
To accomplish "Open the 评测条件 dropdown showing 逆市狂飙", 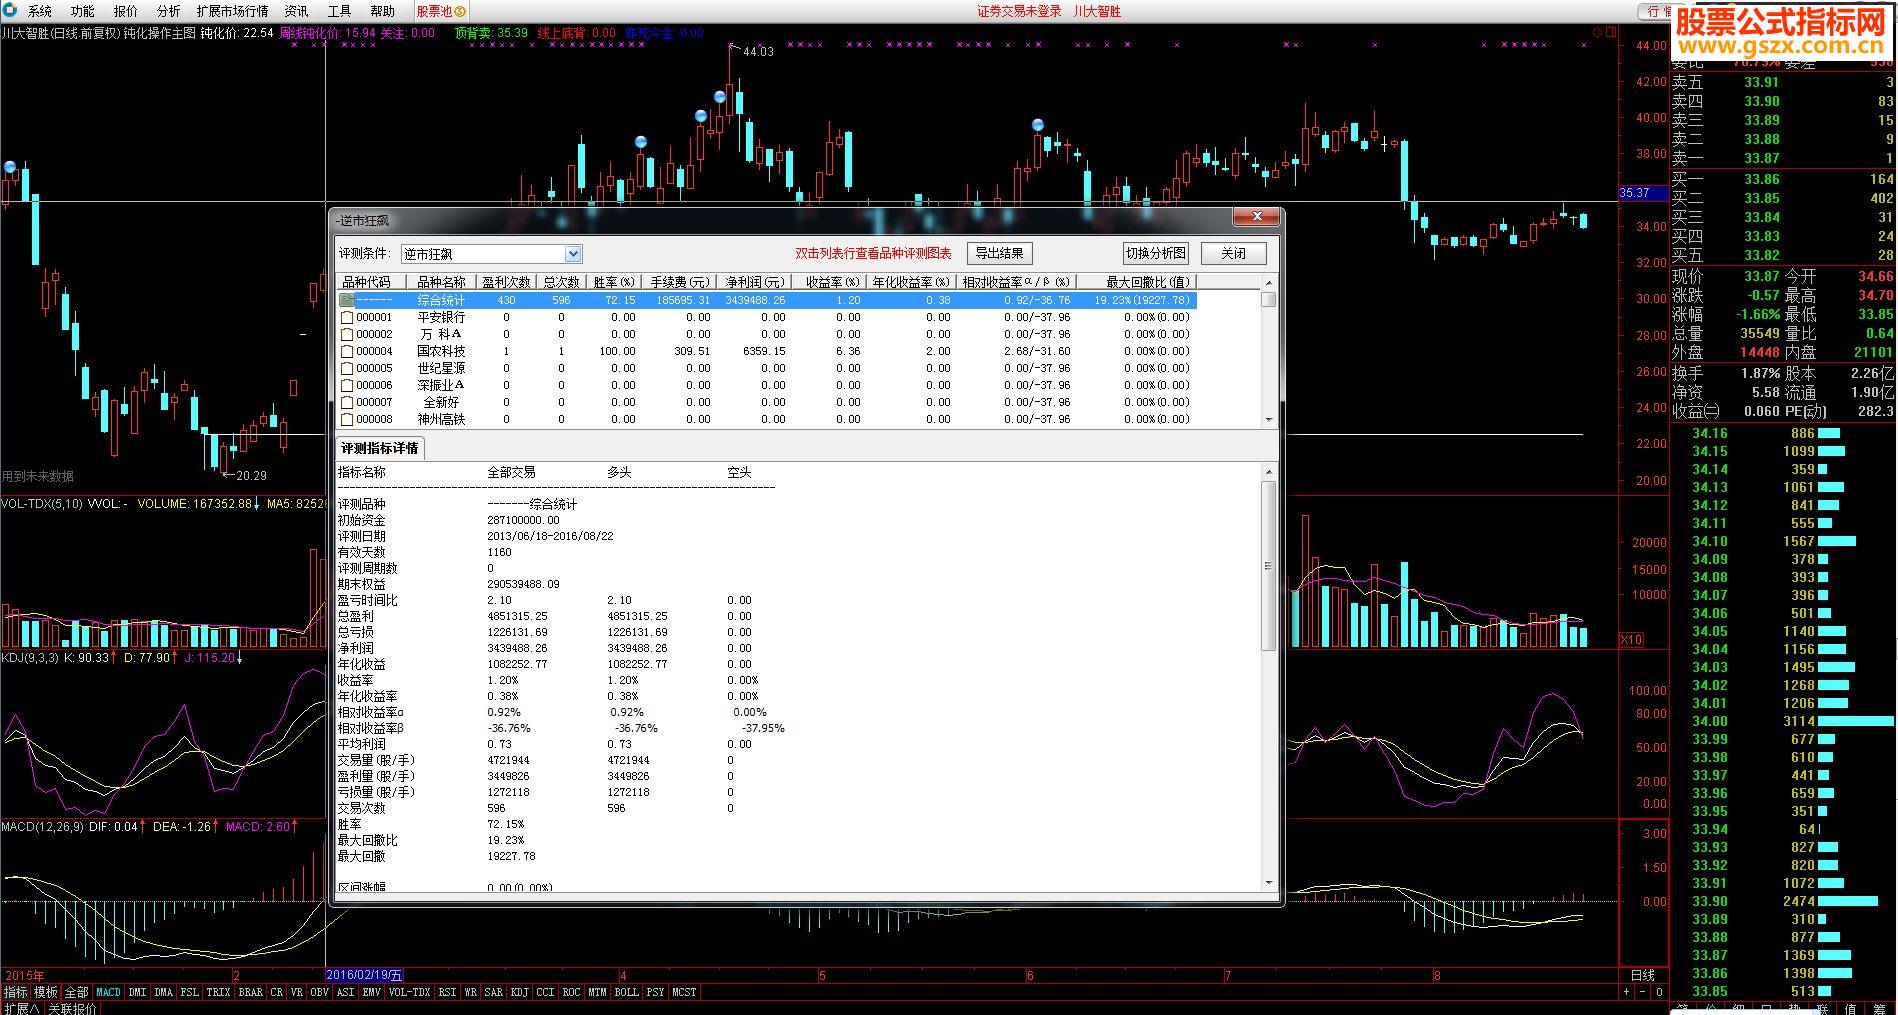I will pyautogui.click(x=490, y=254).
